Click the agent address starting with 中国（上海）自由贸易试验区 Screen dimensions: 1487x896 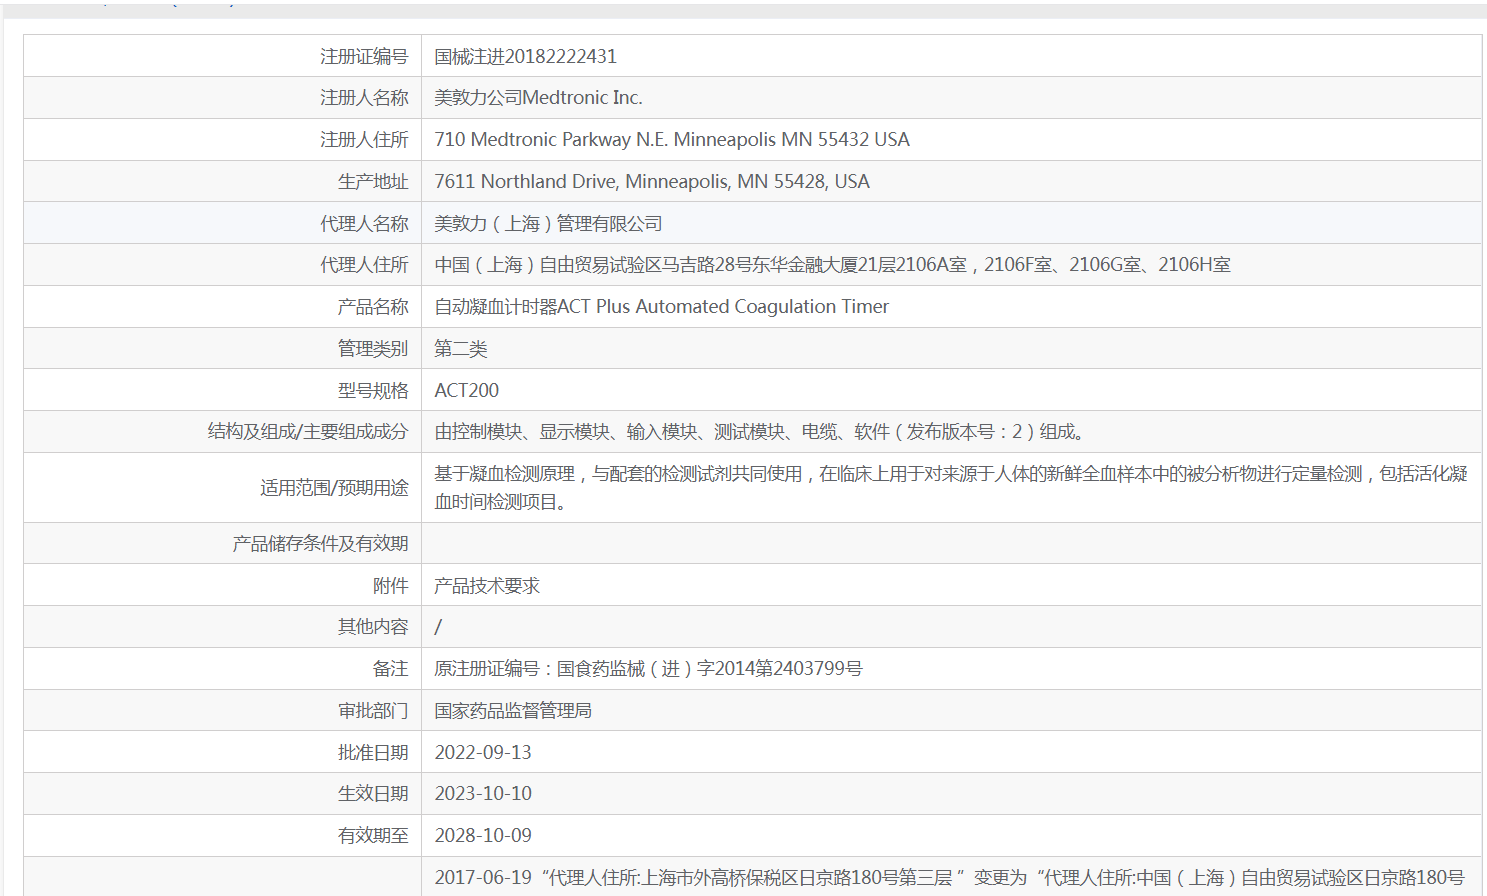(831, 265)
